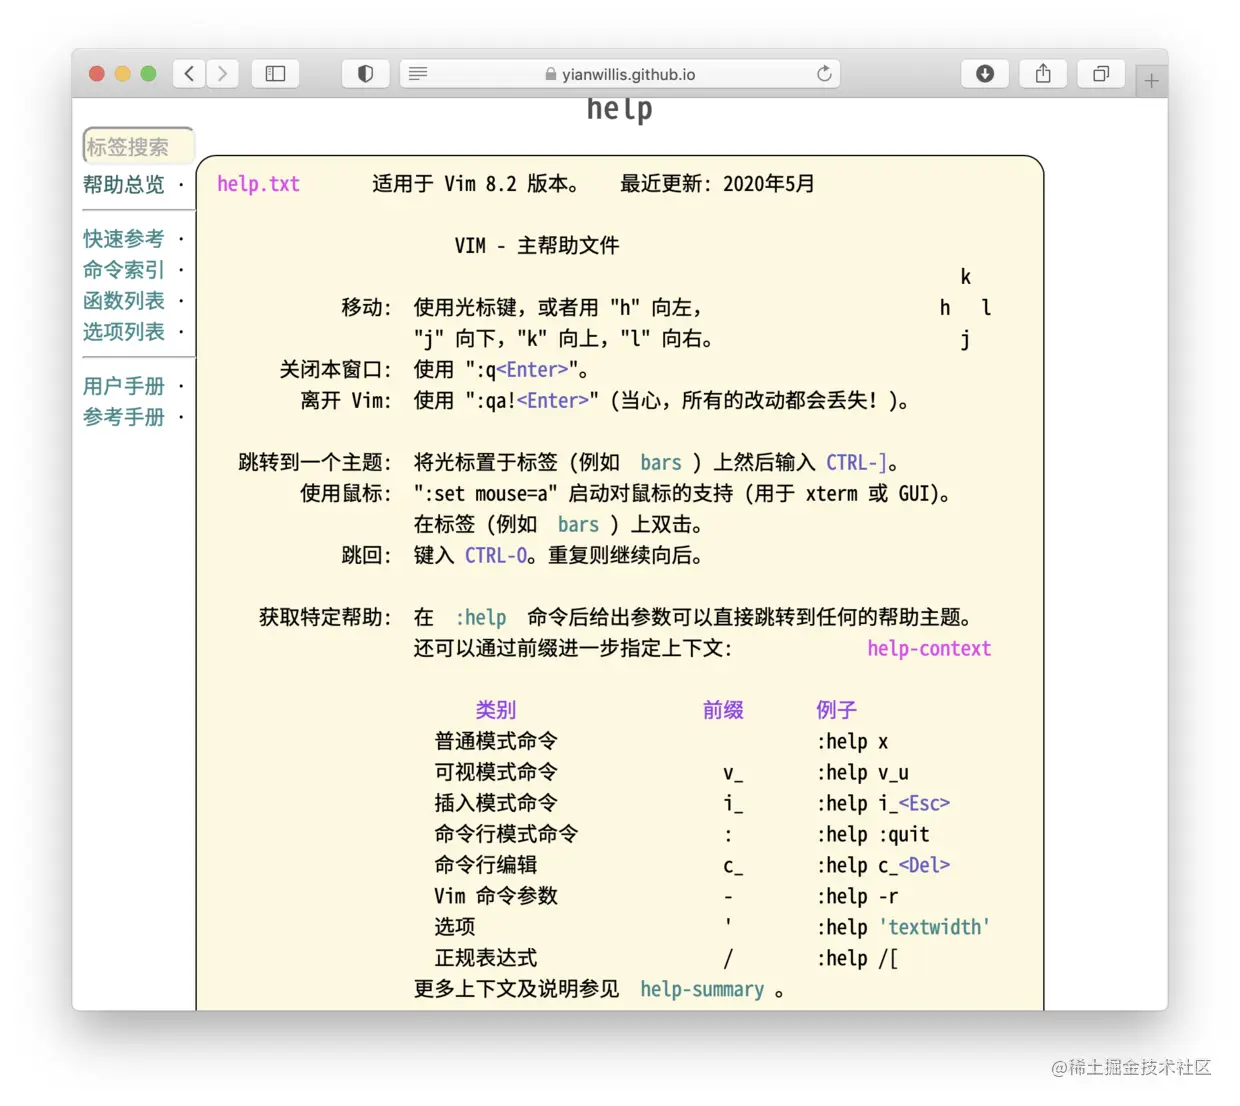Click <Enter> link after ":qa!"
Screen dimensions: 1240x1106
pos(553,401)
